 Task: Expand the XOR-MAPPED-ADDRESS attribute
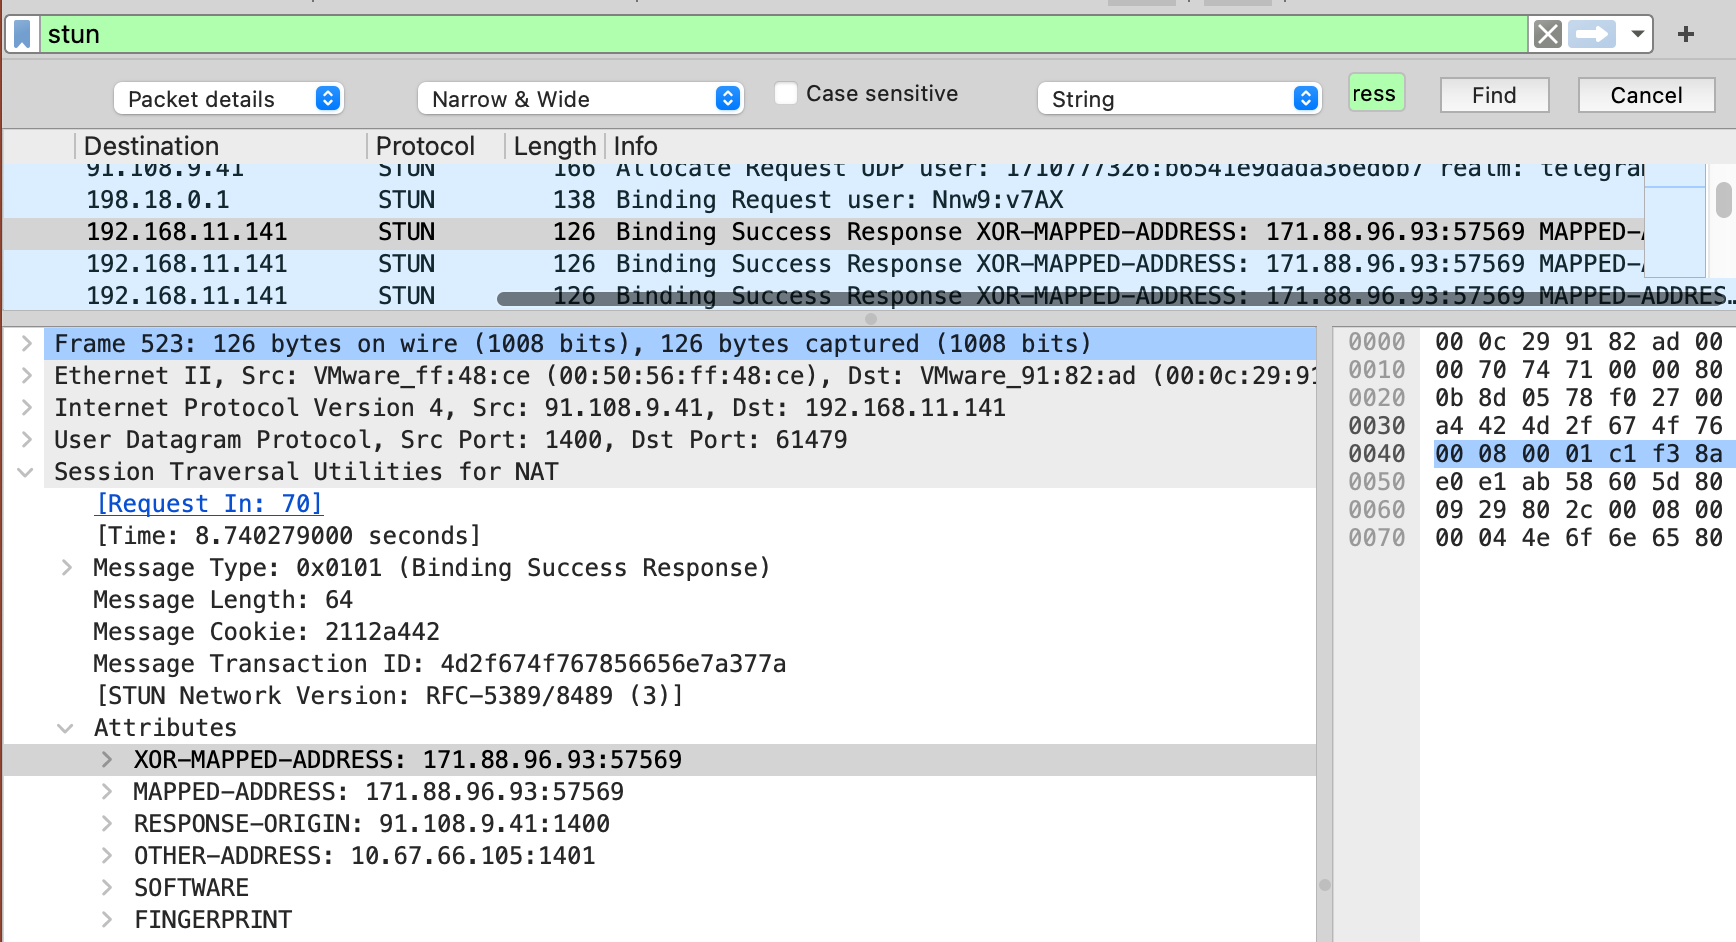pos(107,760)
